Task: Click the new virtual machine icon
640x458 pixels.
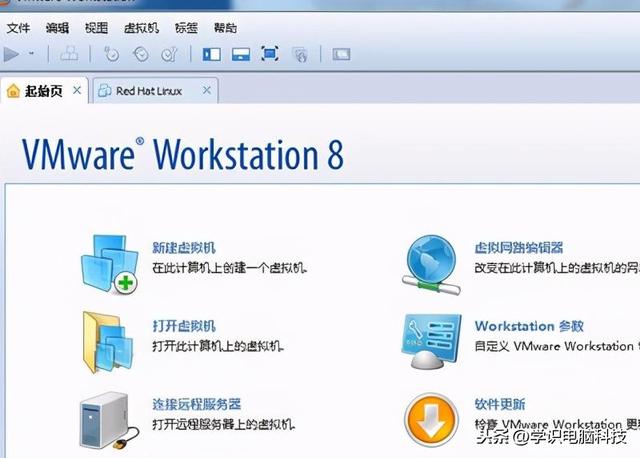Action: pos(110,264)
